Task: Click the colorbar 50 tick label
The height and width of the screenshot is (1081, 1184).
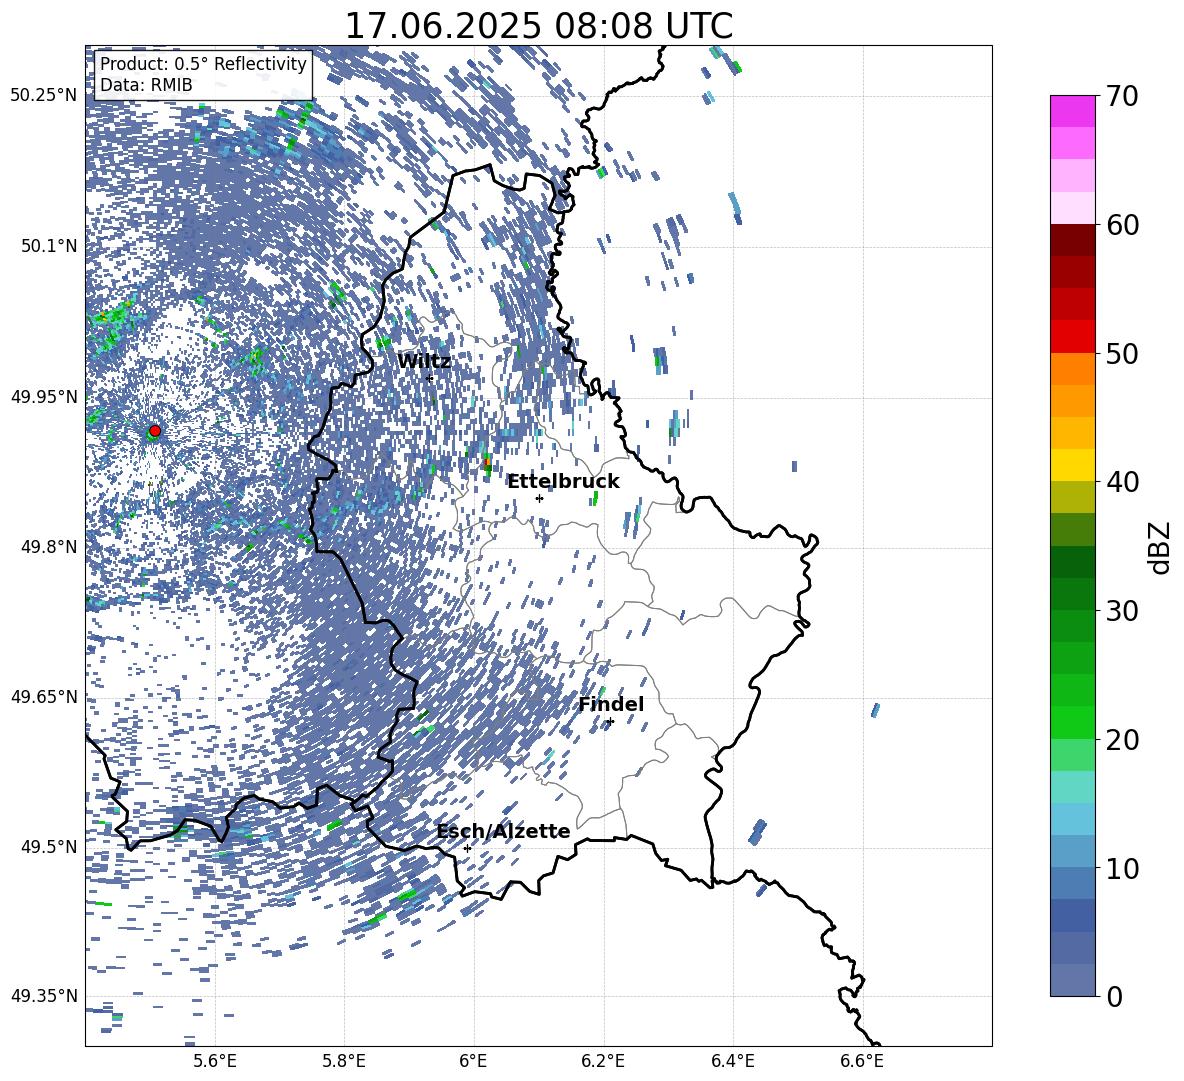Action: click(1122, 353)
